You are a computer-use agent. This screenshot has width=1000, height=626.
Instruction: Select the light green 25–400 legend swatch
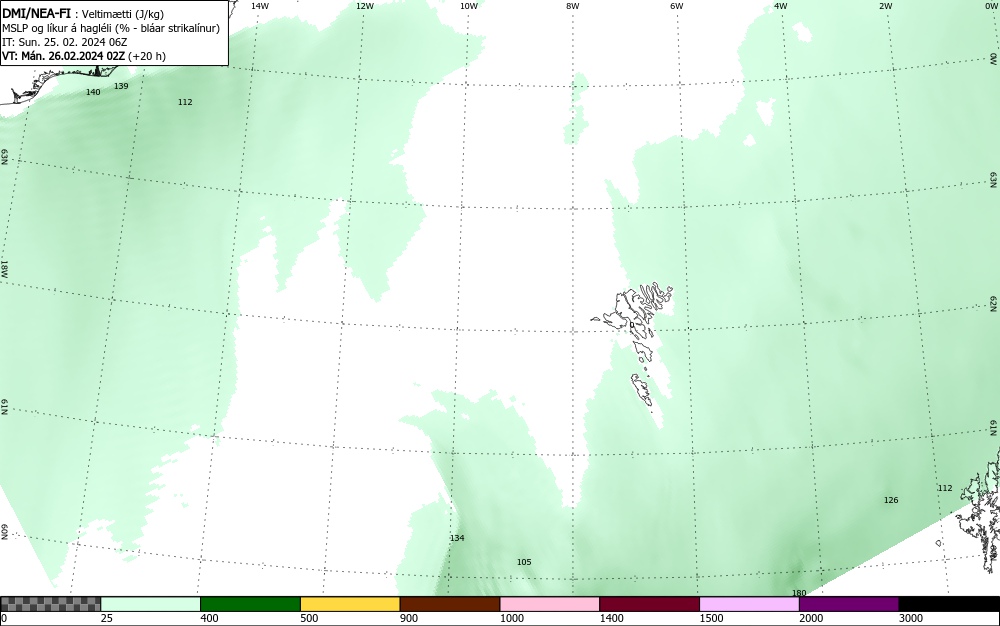[x=151, y=604]
